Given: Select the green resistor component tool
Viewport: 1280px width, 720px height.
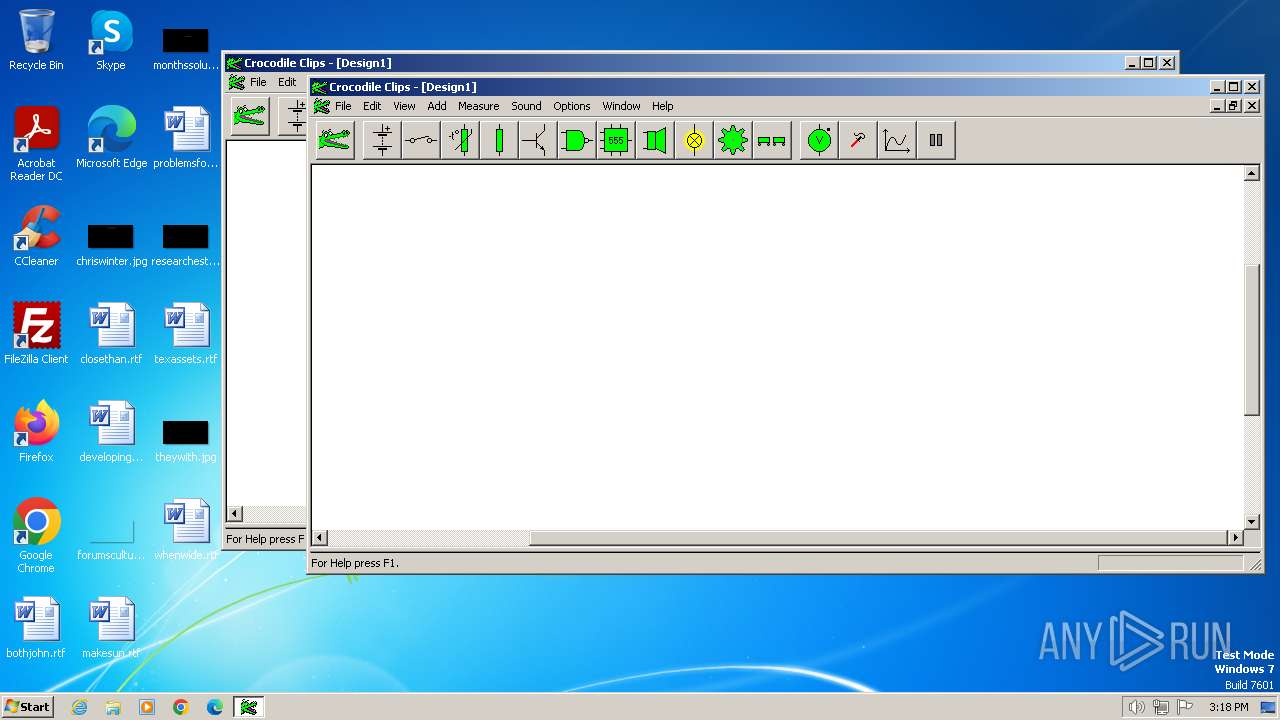Looking at the screenshot, I should pos(499,141).
